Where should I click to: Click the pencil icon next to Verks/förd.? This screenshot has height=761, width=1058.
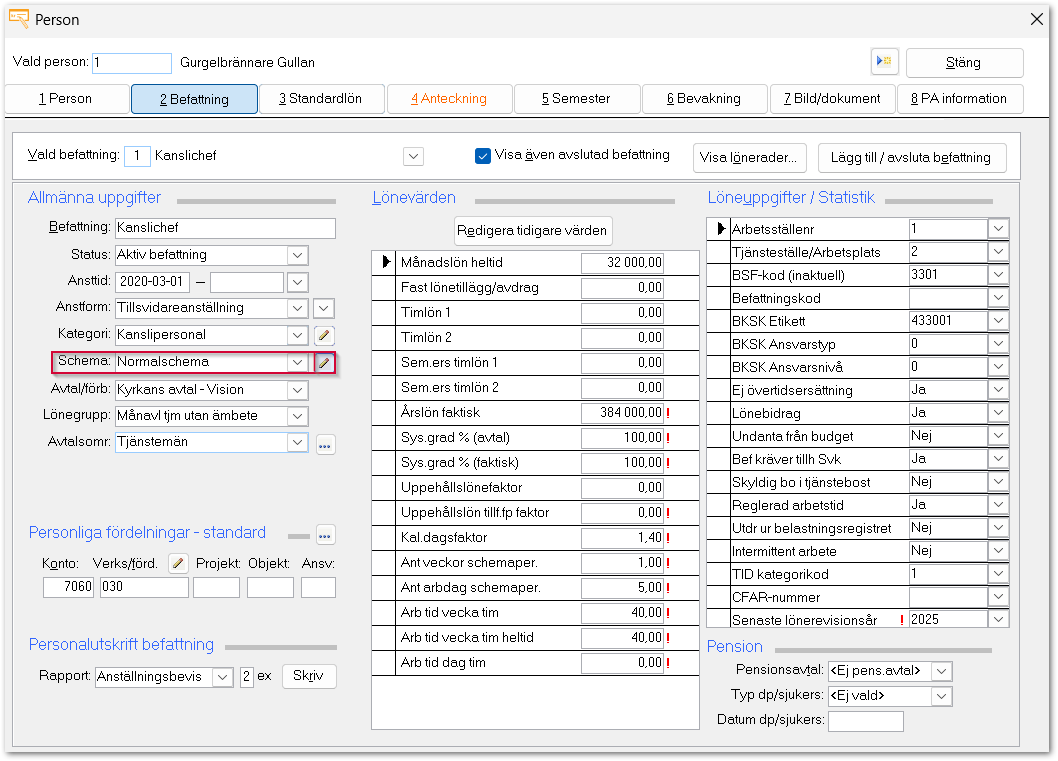[177, 563]
